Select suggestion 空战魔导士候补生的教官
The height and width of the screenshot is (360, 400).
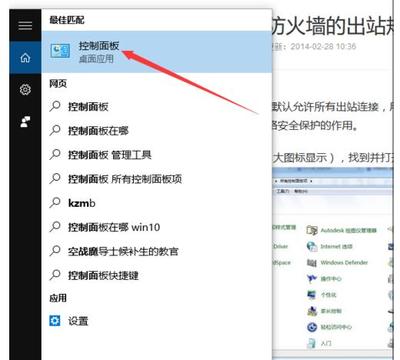coord(157,251)
